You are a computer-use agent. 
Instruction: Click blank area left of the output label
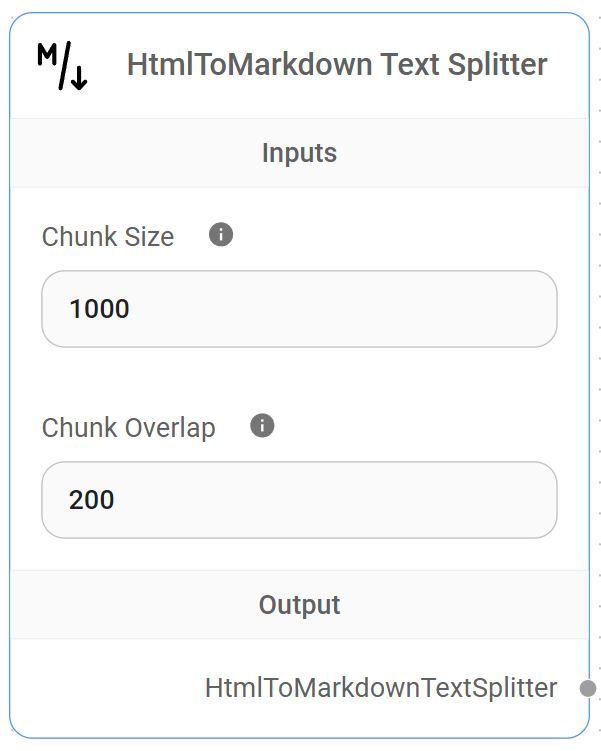coord(100,688)
